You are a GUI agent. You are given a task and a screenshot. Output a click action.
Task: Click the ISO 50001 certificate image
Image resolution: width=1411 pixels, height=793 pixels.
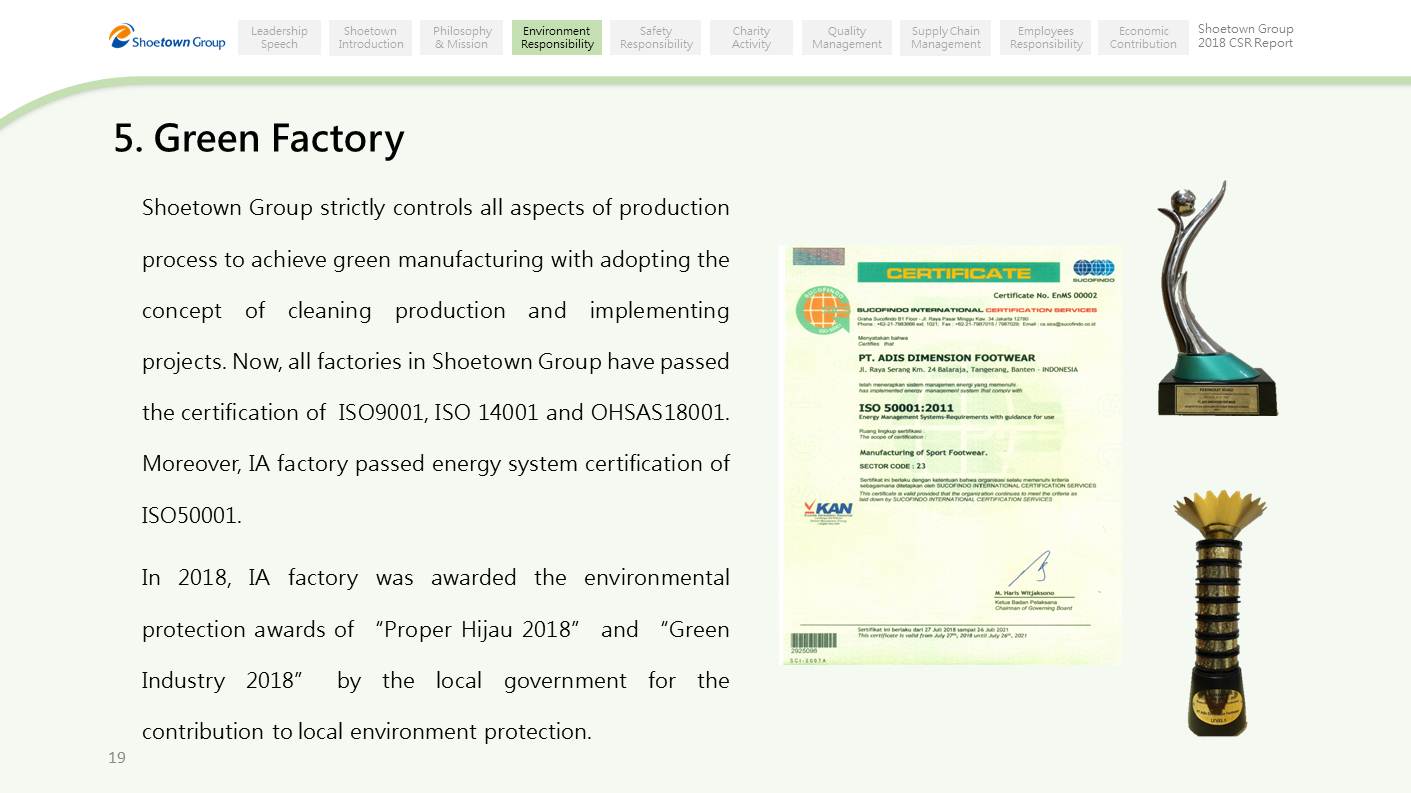[x=950, y=455]
